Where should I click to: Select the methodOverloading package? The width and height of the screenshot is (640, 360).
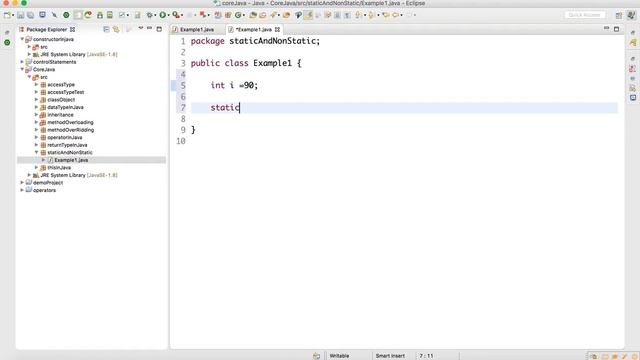[x=70, y=122]
